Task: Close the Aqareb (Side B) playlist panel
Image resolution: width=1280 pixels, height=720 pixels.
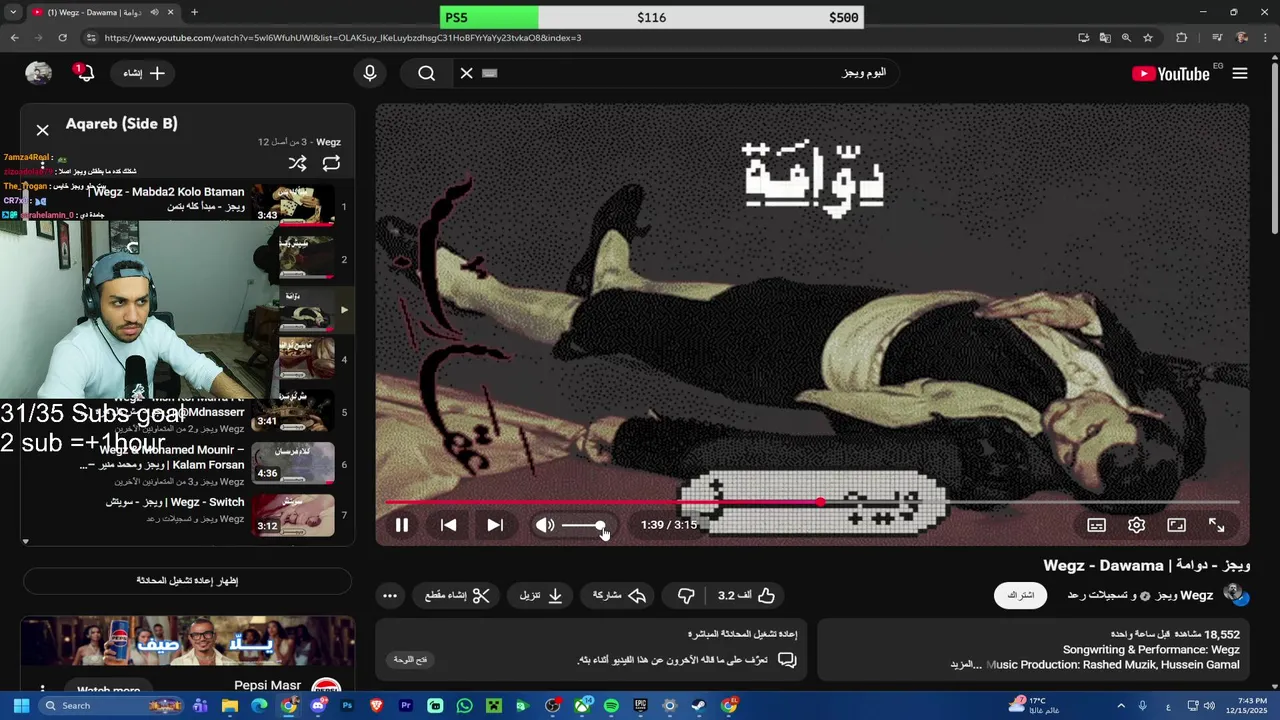Action: (42, 130)
